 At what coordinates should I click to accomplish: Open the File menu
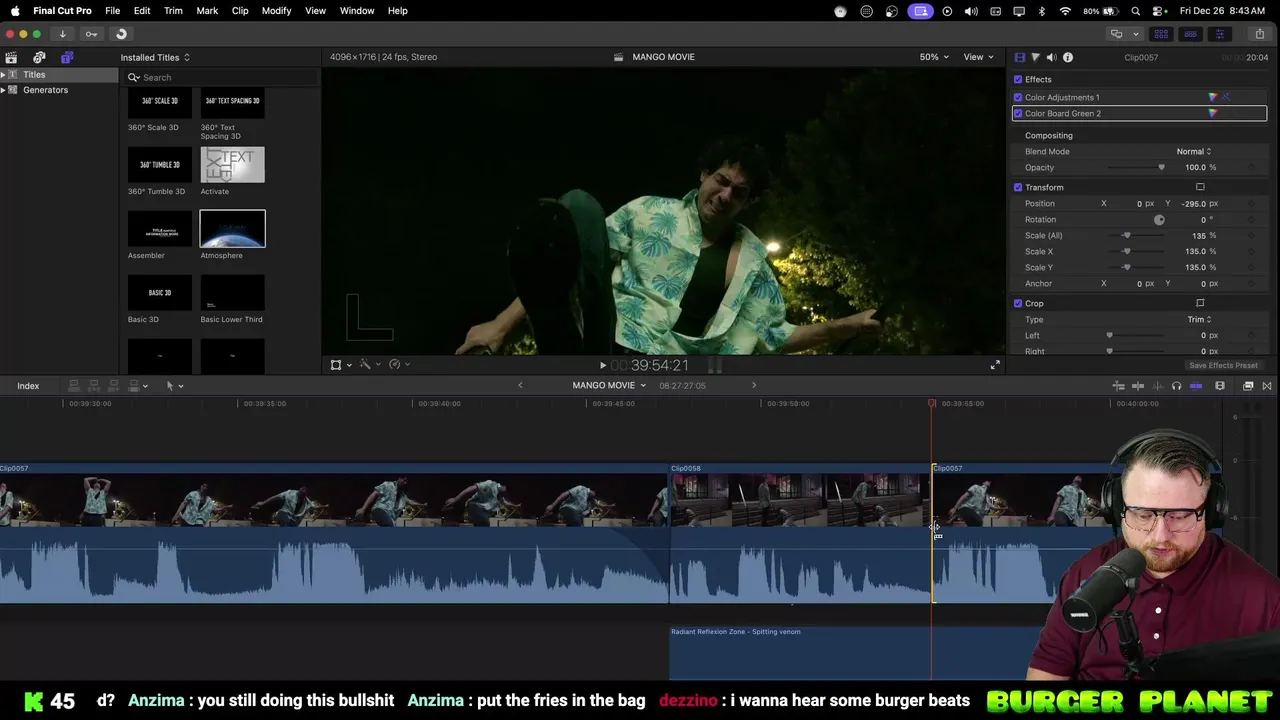[x=113, y=11]
